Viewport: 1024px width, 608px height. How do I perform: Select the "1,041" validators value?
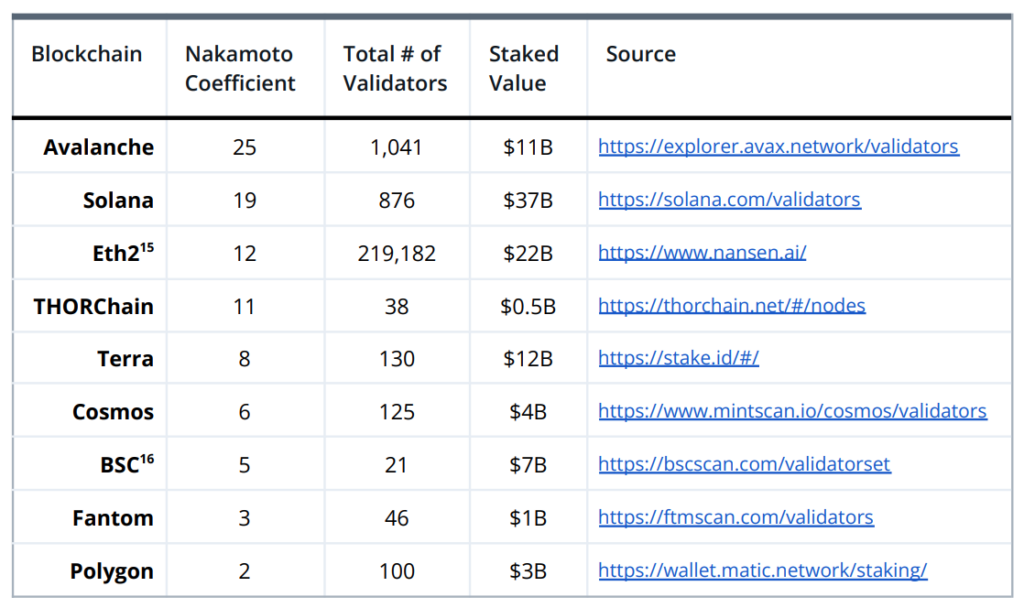396,148
